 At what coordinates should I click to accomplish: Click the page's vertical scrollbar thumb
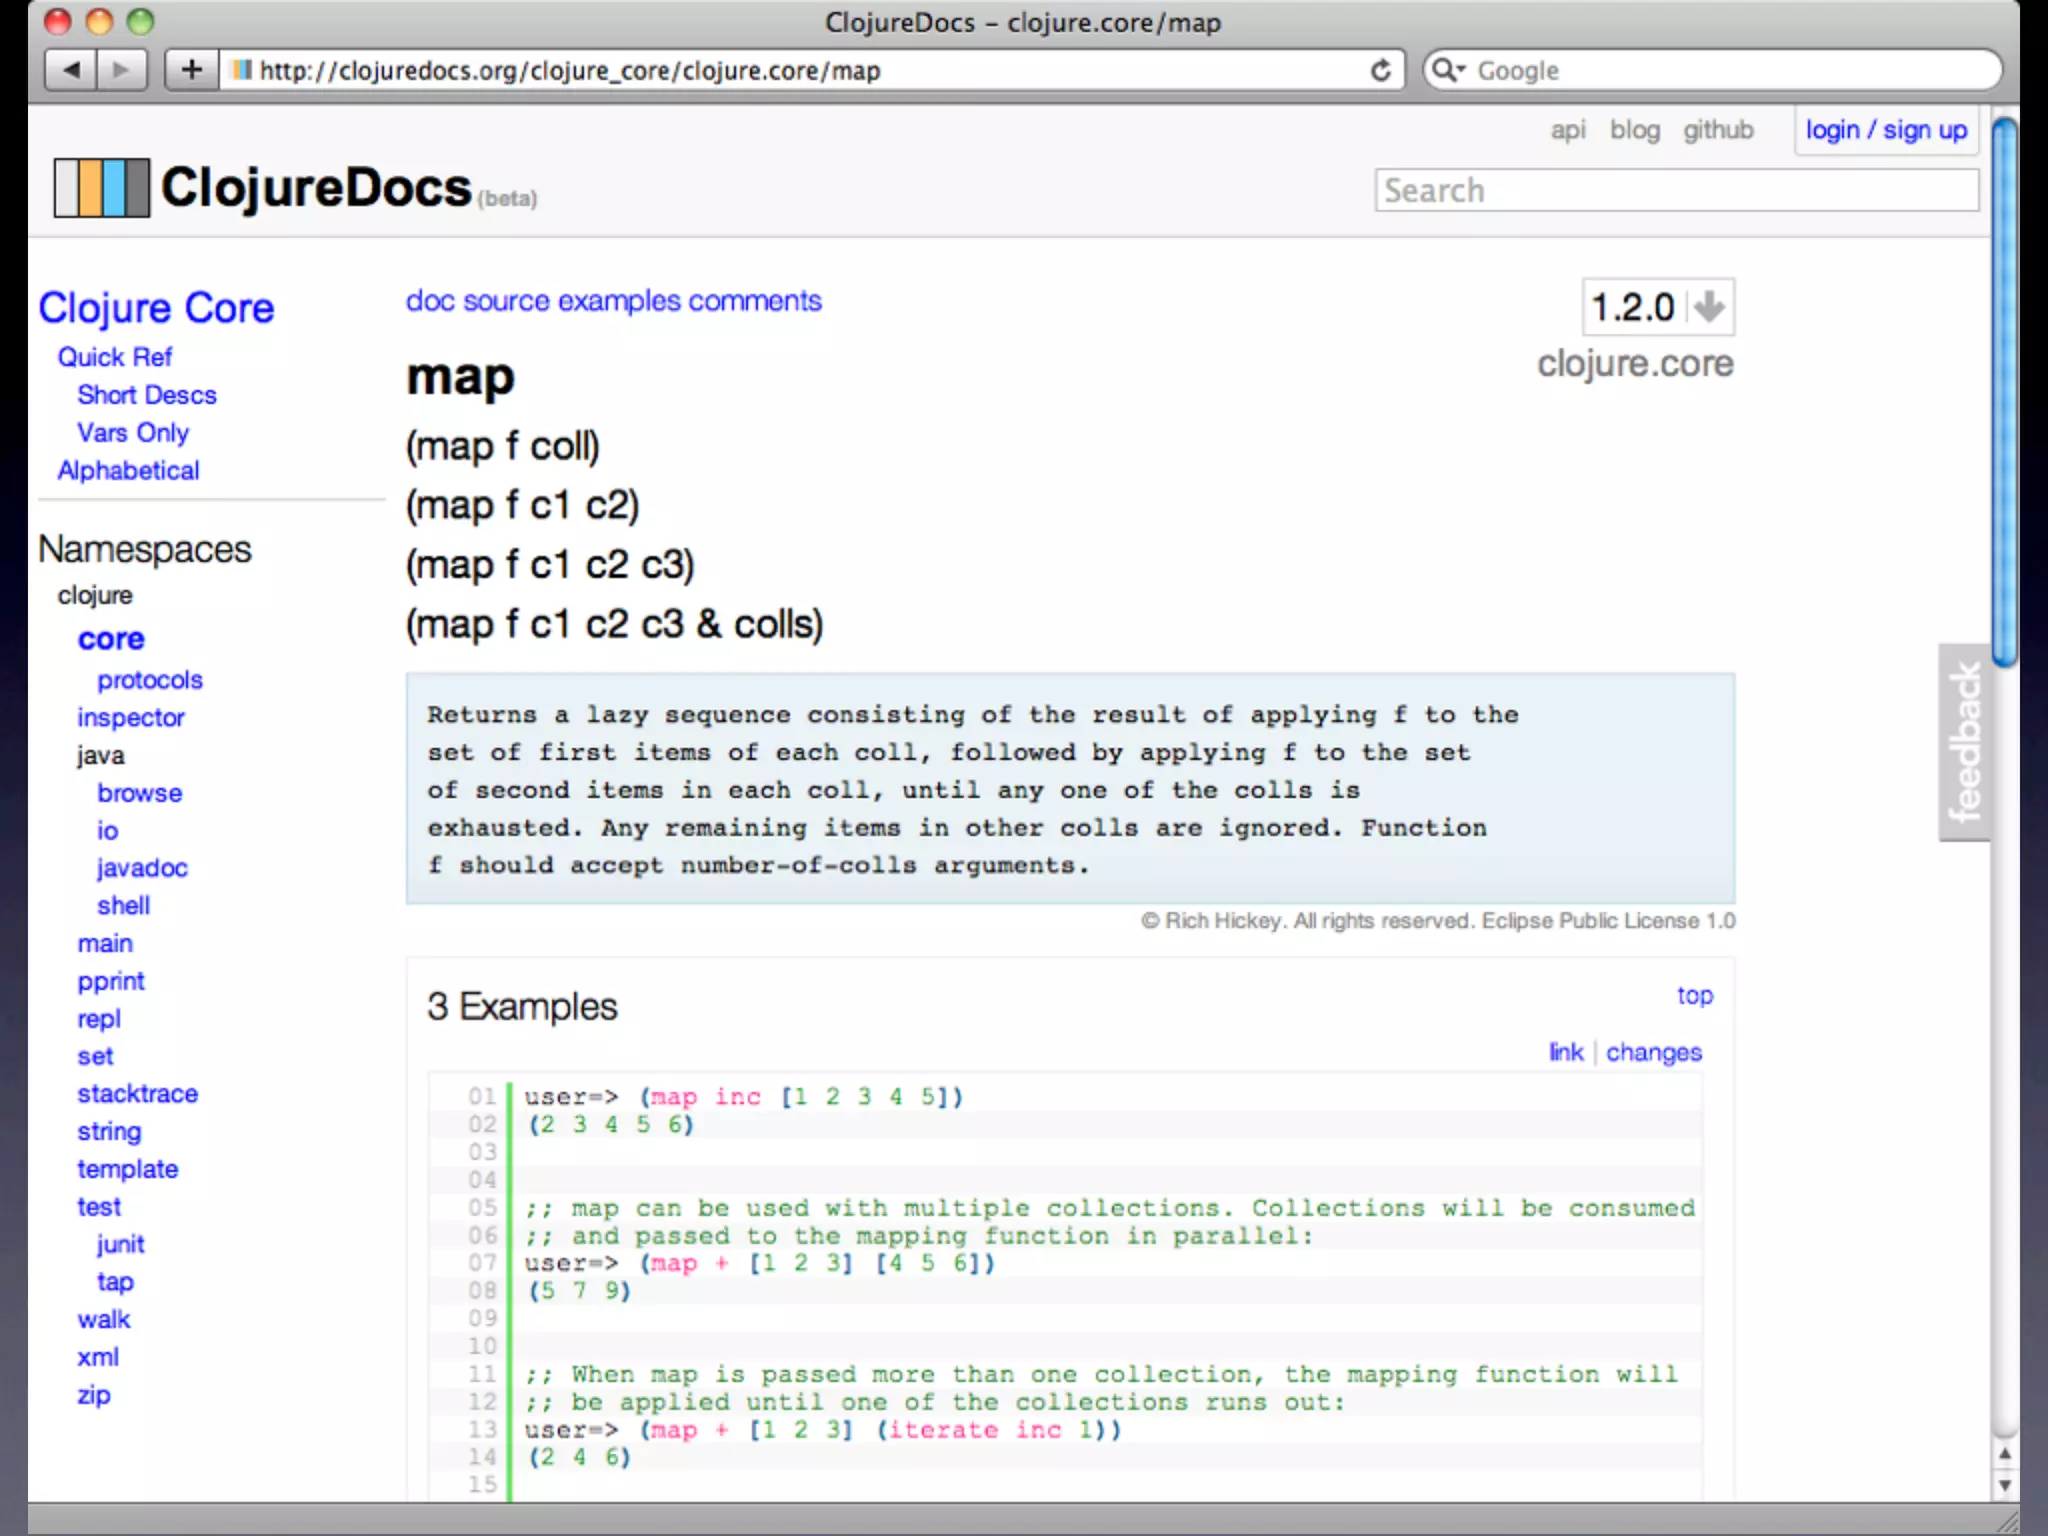point(2004,392)
